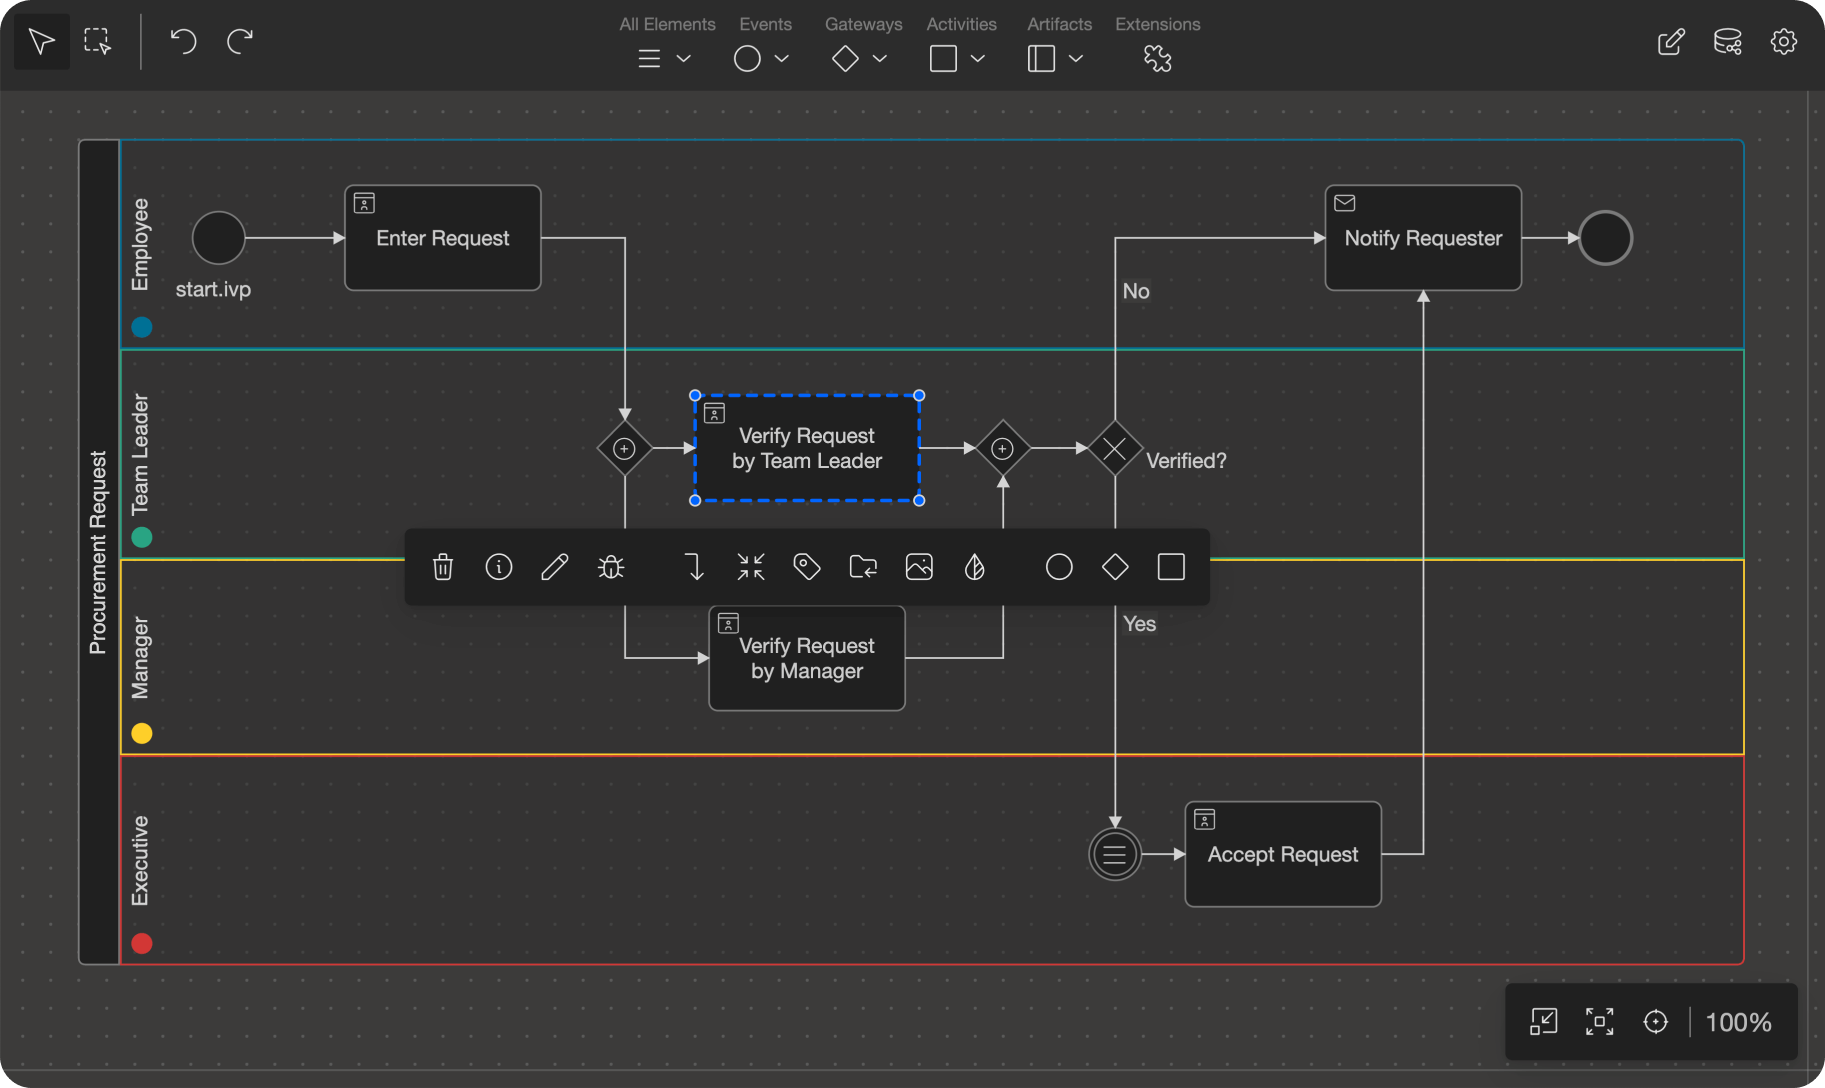Screen dimensions: 1825x1088
Task: Fit diagram to screen icon
Action: tap(1600, 1021)
